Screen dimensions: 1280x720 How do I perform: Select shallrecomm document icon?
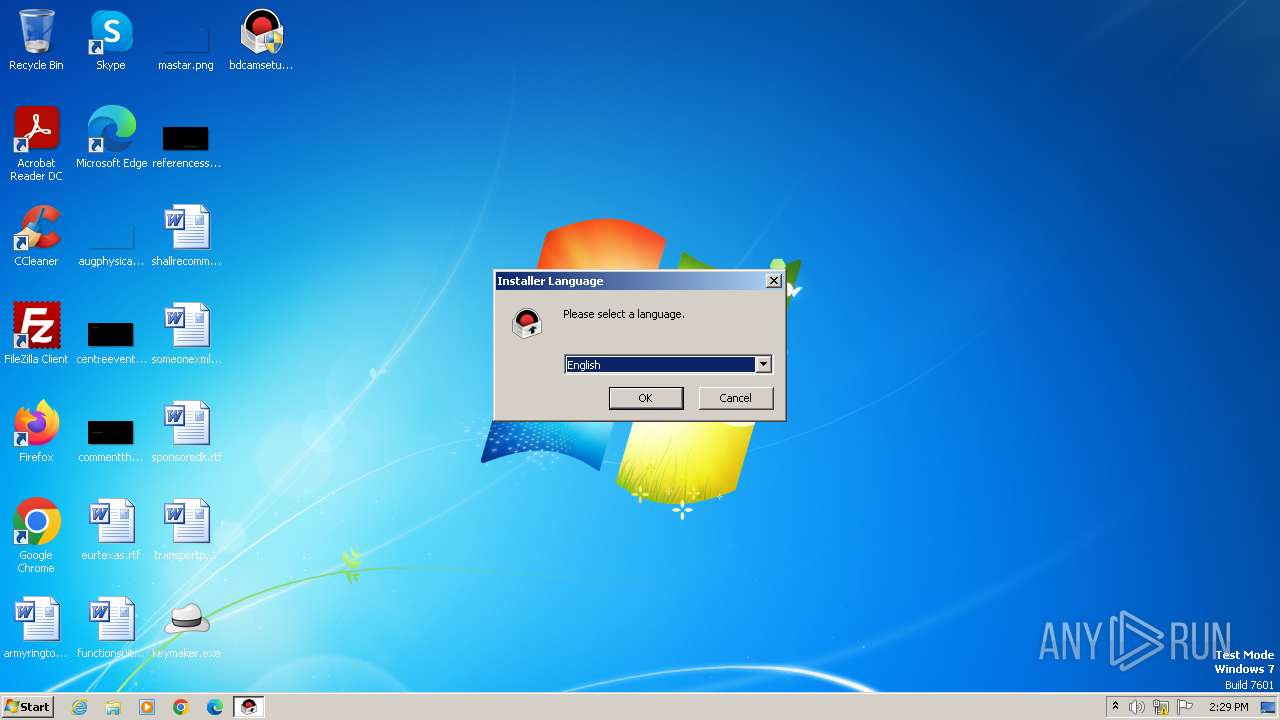point(186,236)
